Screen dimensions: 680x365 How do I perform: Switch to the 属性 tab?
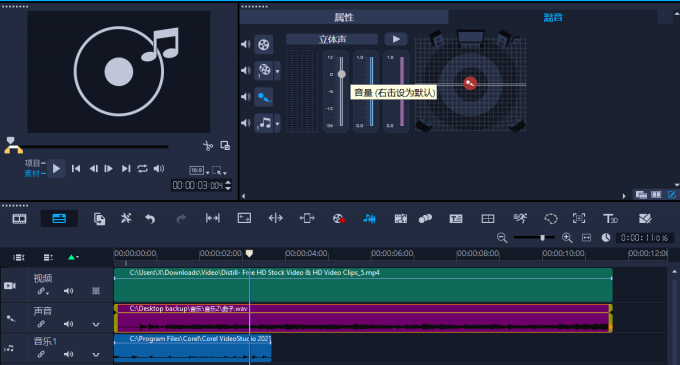point(344,17)
